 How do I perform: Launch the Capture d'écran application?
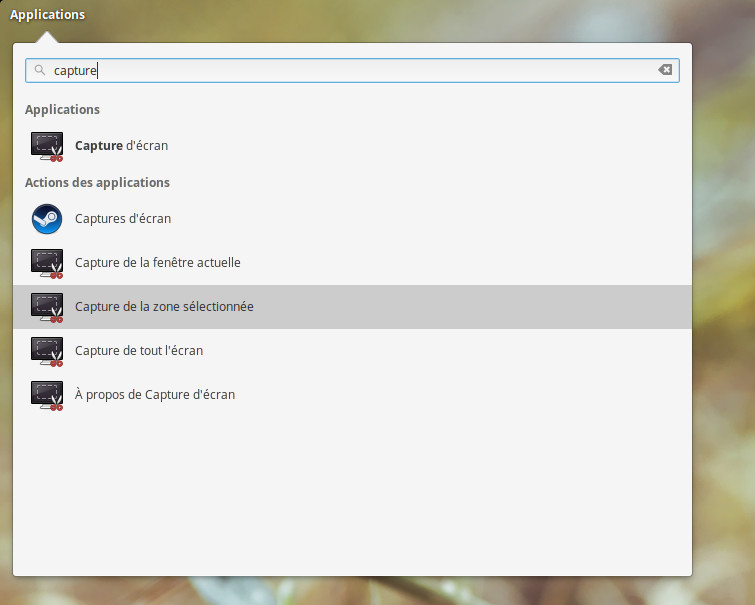click(121, 146)
